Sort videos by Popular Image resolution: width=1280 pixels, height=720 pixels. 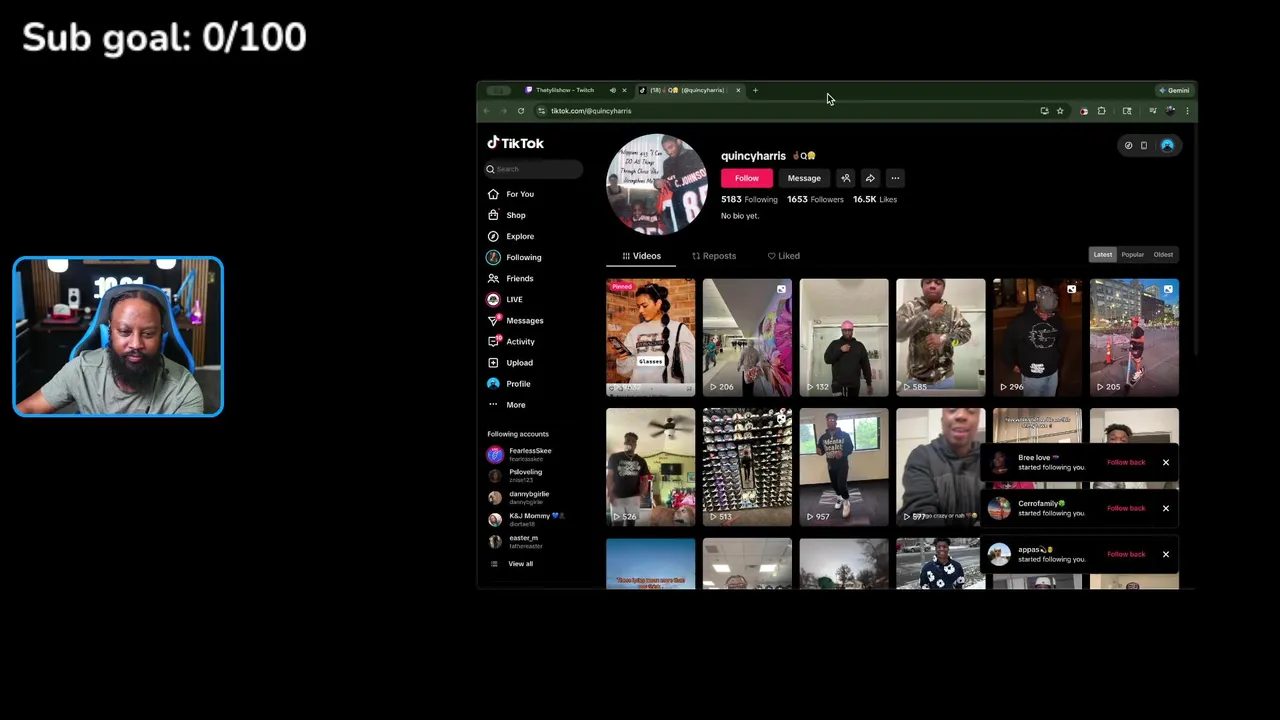(x=1132, y=254)
